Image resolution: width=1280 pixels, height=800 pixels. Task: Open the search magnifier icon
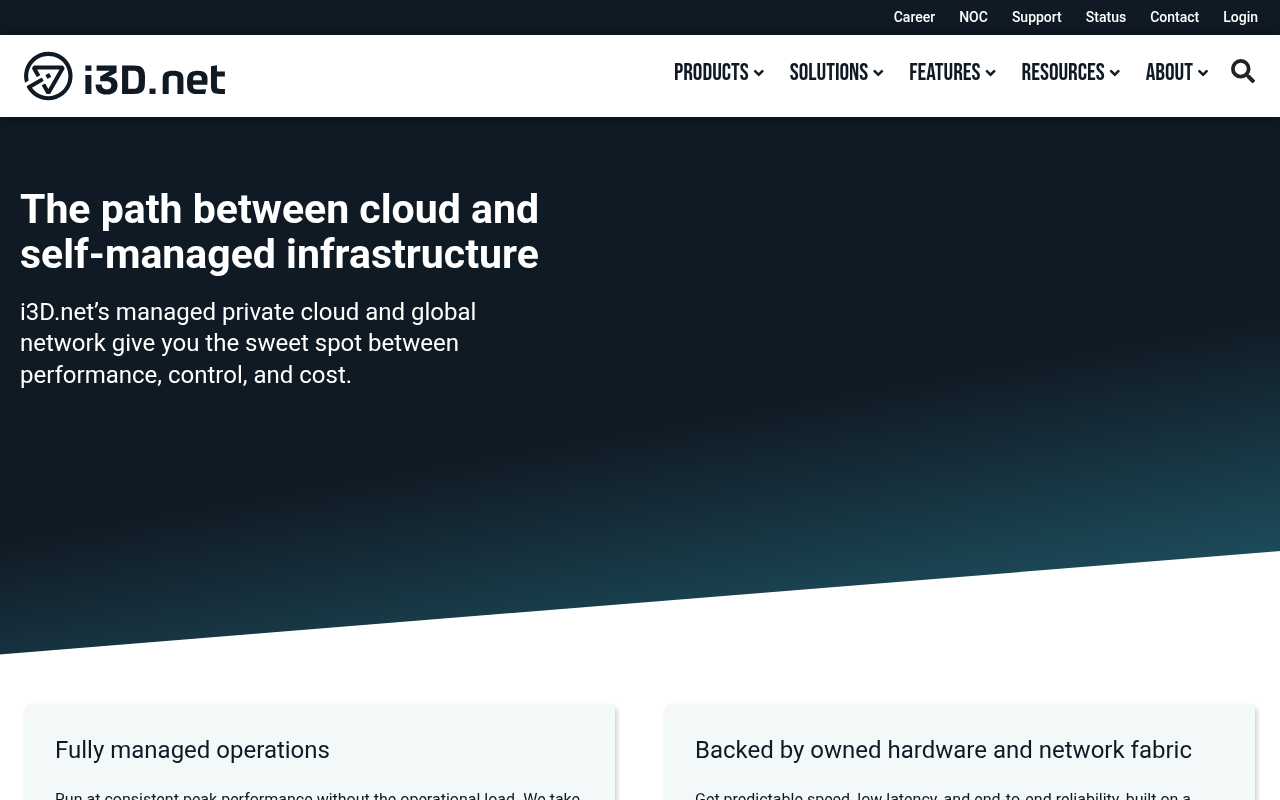click(x=1243, y=71)
